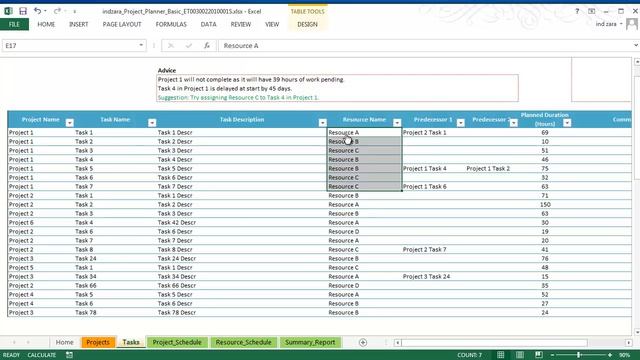Switch to Page Break Preview icon
This screenshot has height=360, width=640.
(x=539, y=355)
